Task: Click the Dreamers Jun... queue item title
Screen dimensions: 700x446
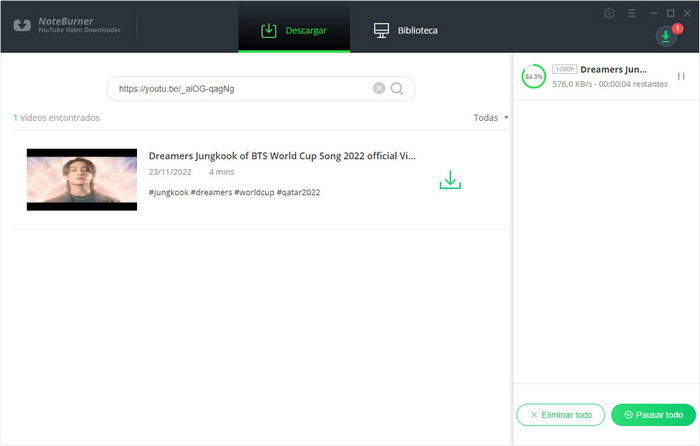Action: (x=613, y=70)
